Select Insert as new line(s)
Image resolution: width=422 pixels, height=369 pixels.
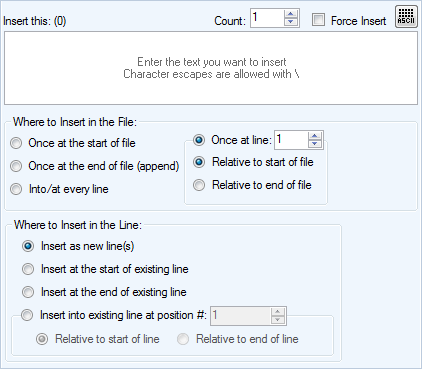(x=78, y=246)
